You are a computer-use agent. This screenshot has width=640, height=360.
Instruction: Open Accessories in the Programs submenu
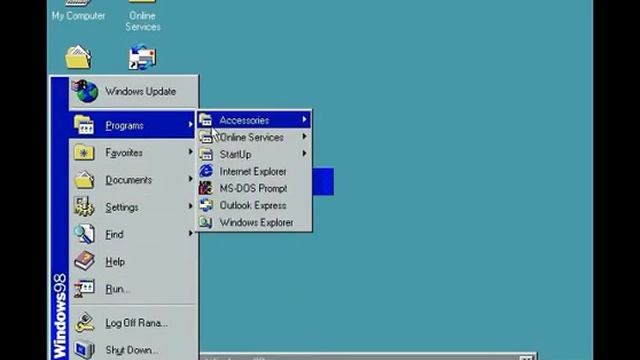(254, 120)
